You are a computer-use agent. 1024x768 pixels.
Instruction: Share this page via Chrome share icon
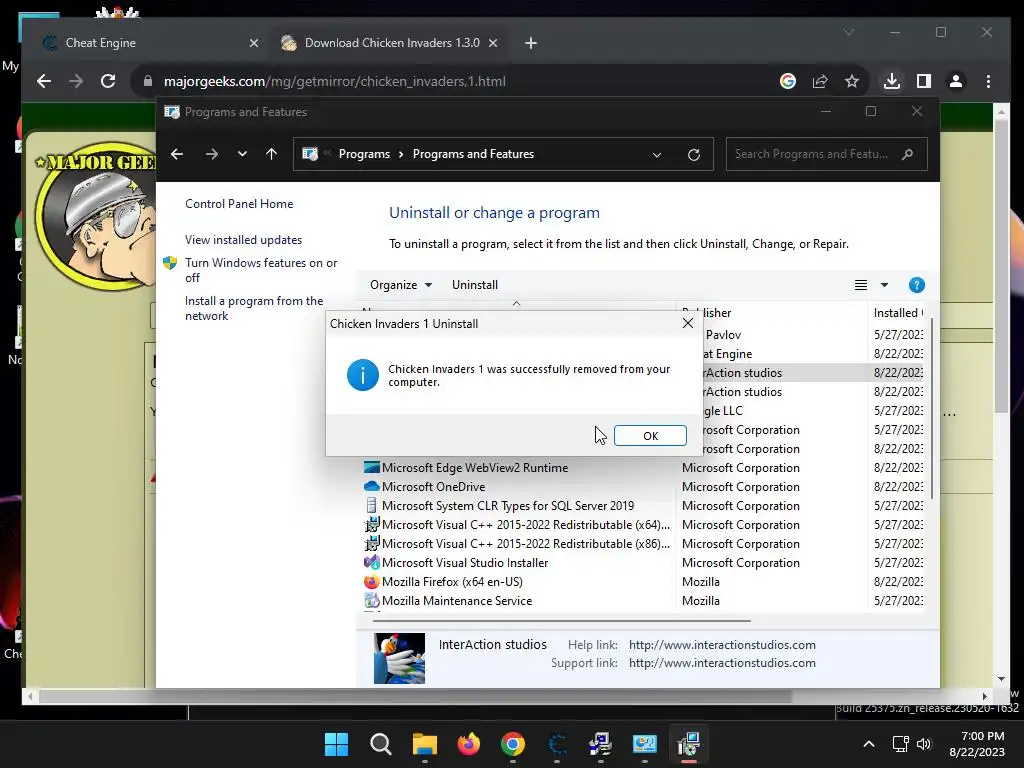[820, 81]
